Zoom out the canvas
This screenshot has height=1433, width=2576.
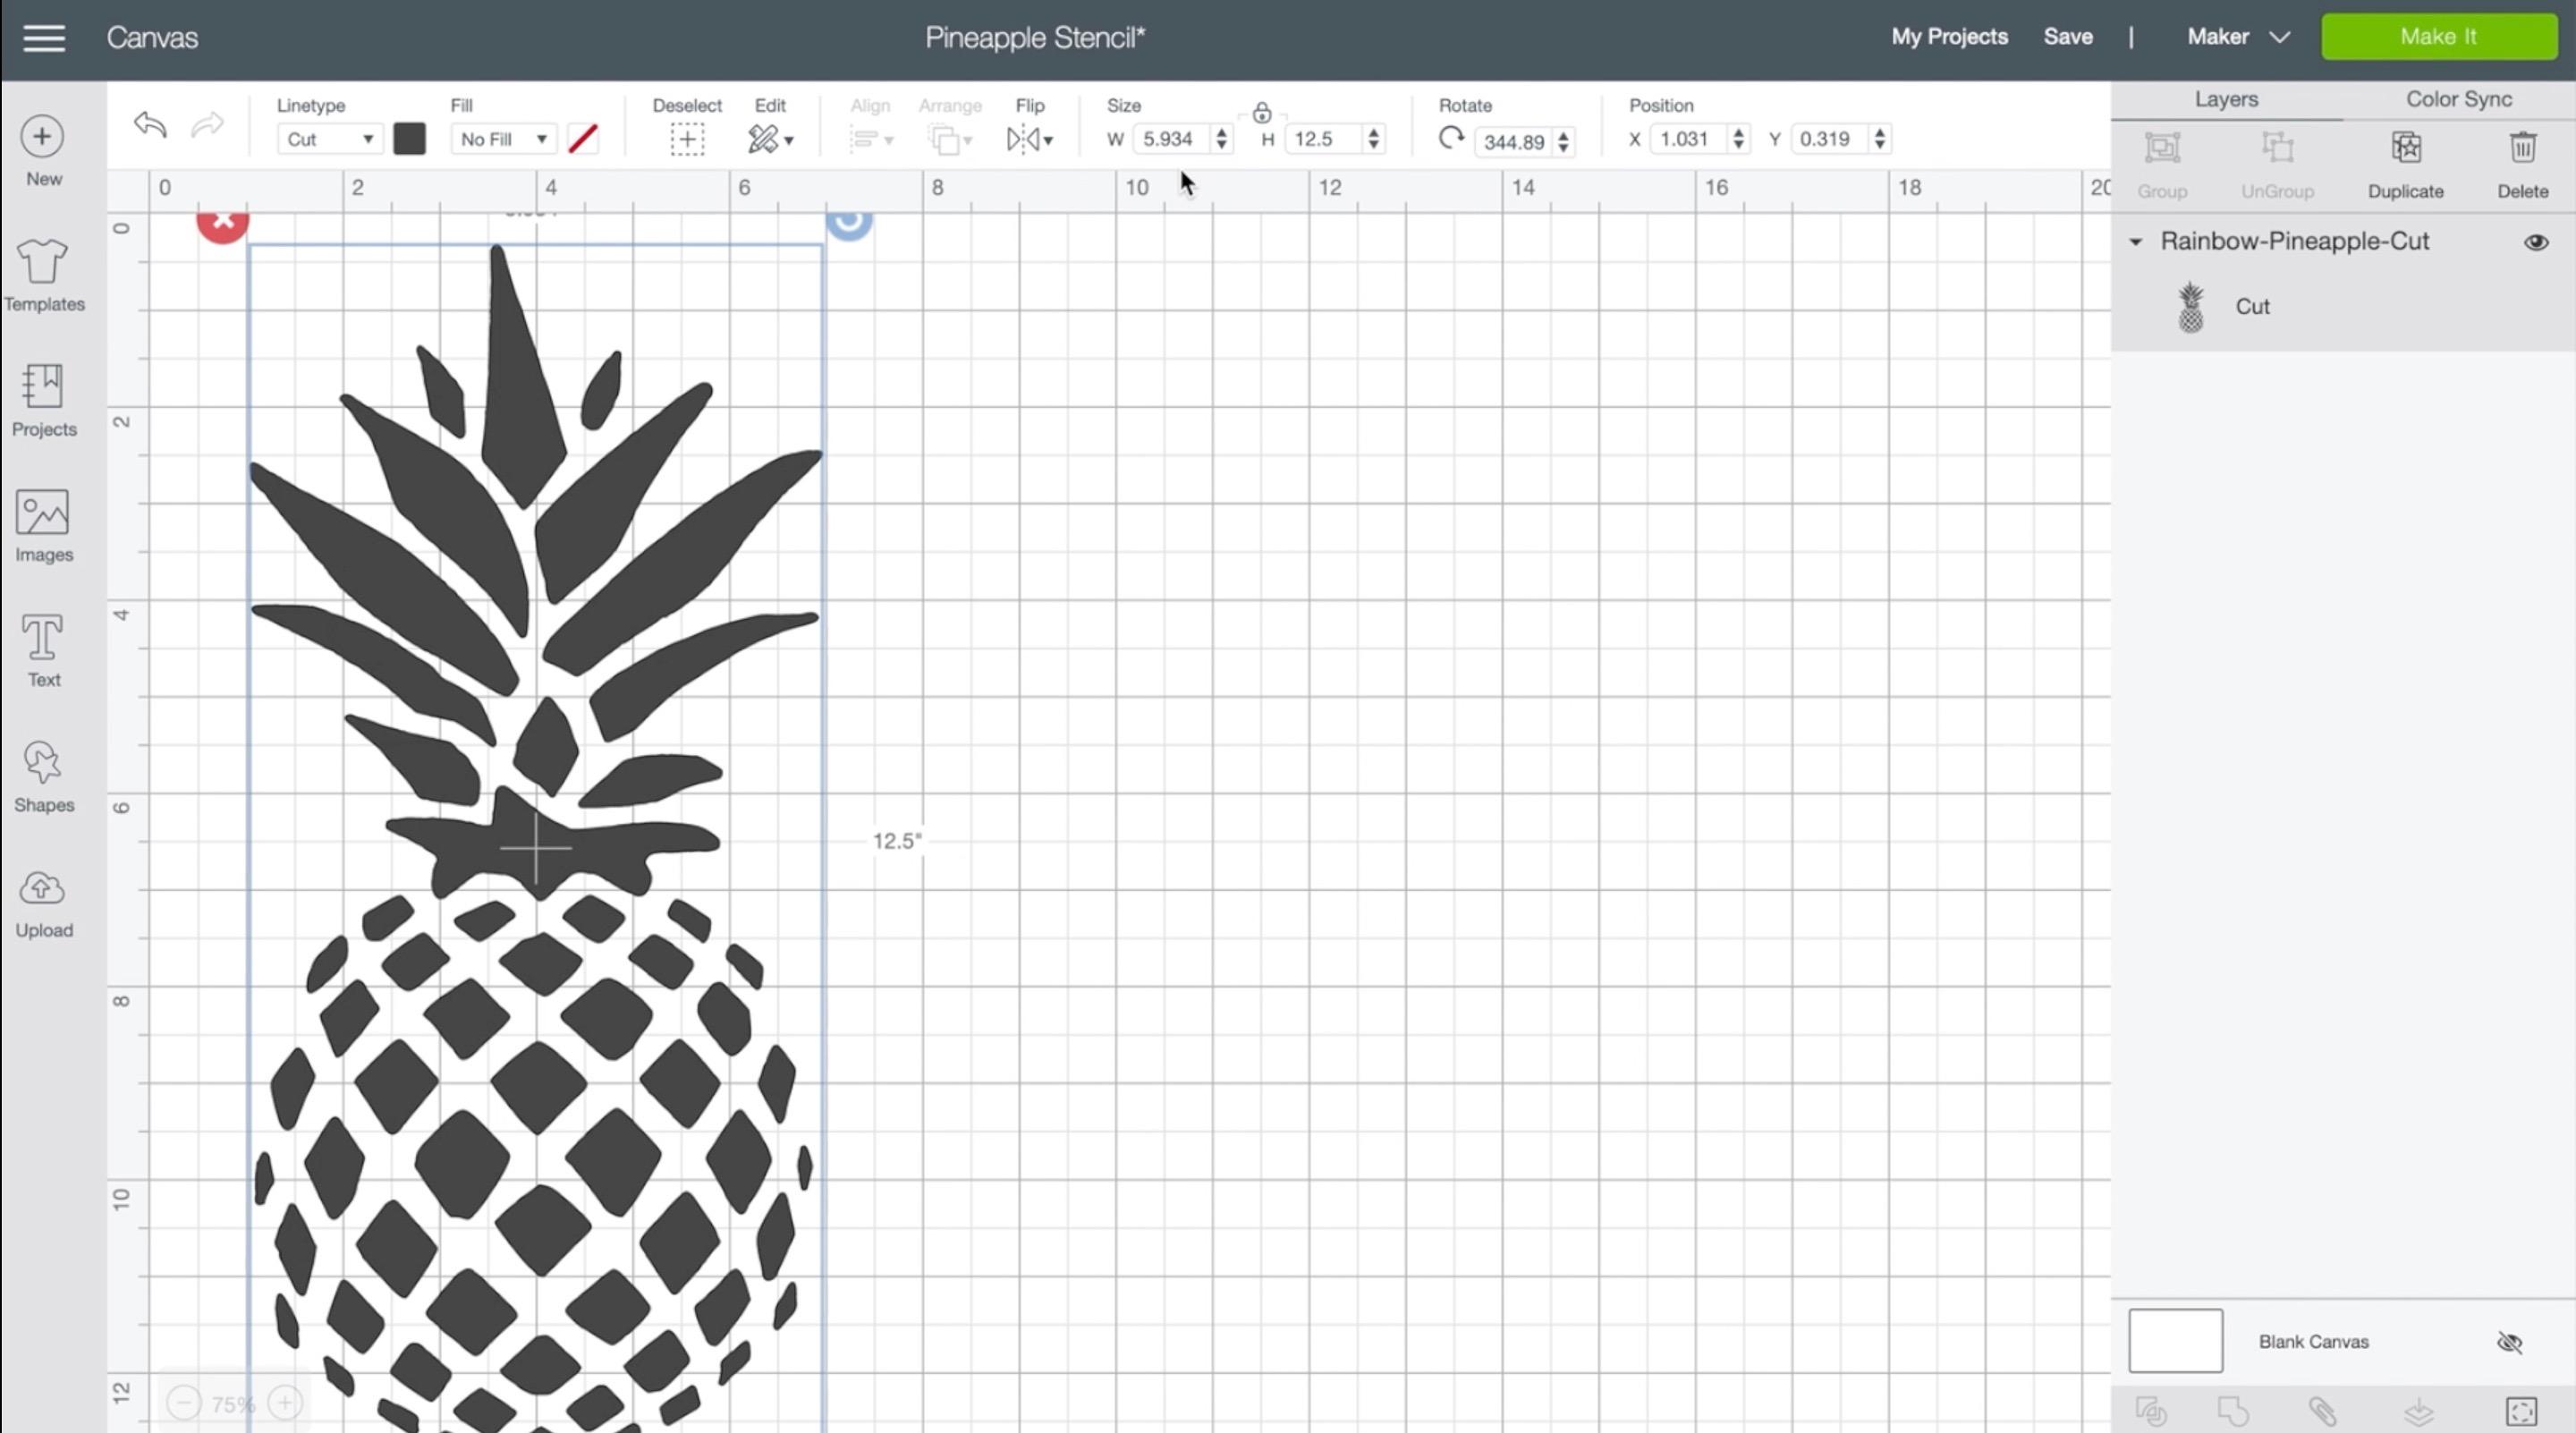(184, 1403)
